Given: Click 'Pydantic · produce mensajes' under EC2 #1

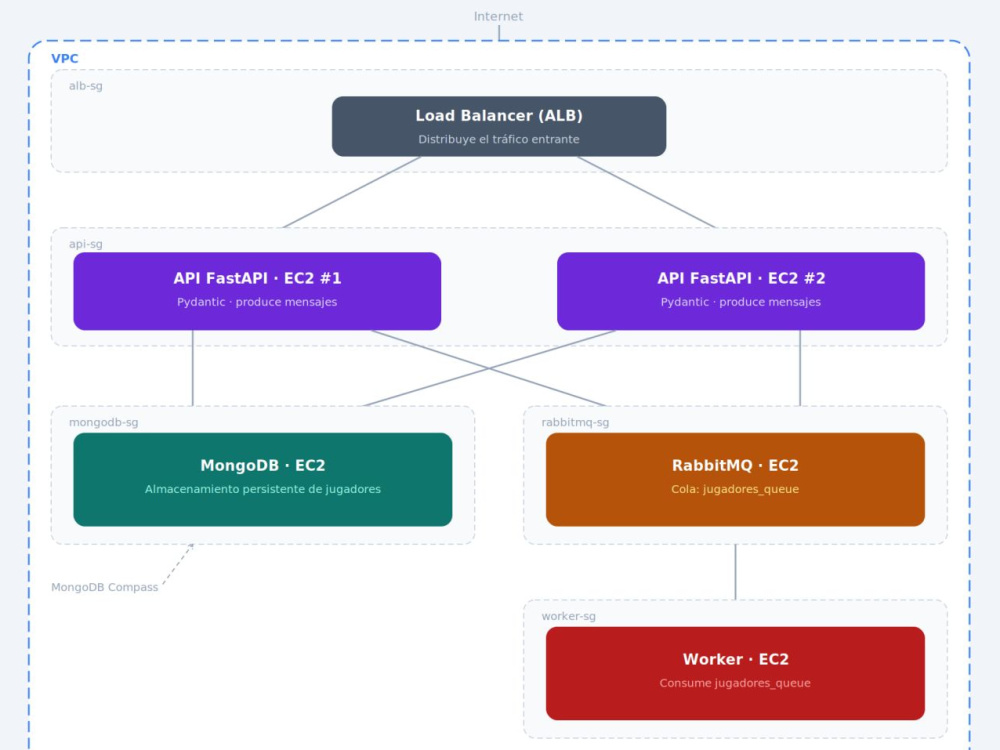Looking at the screenshot, I should click(x=257, y=302).
